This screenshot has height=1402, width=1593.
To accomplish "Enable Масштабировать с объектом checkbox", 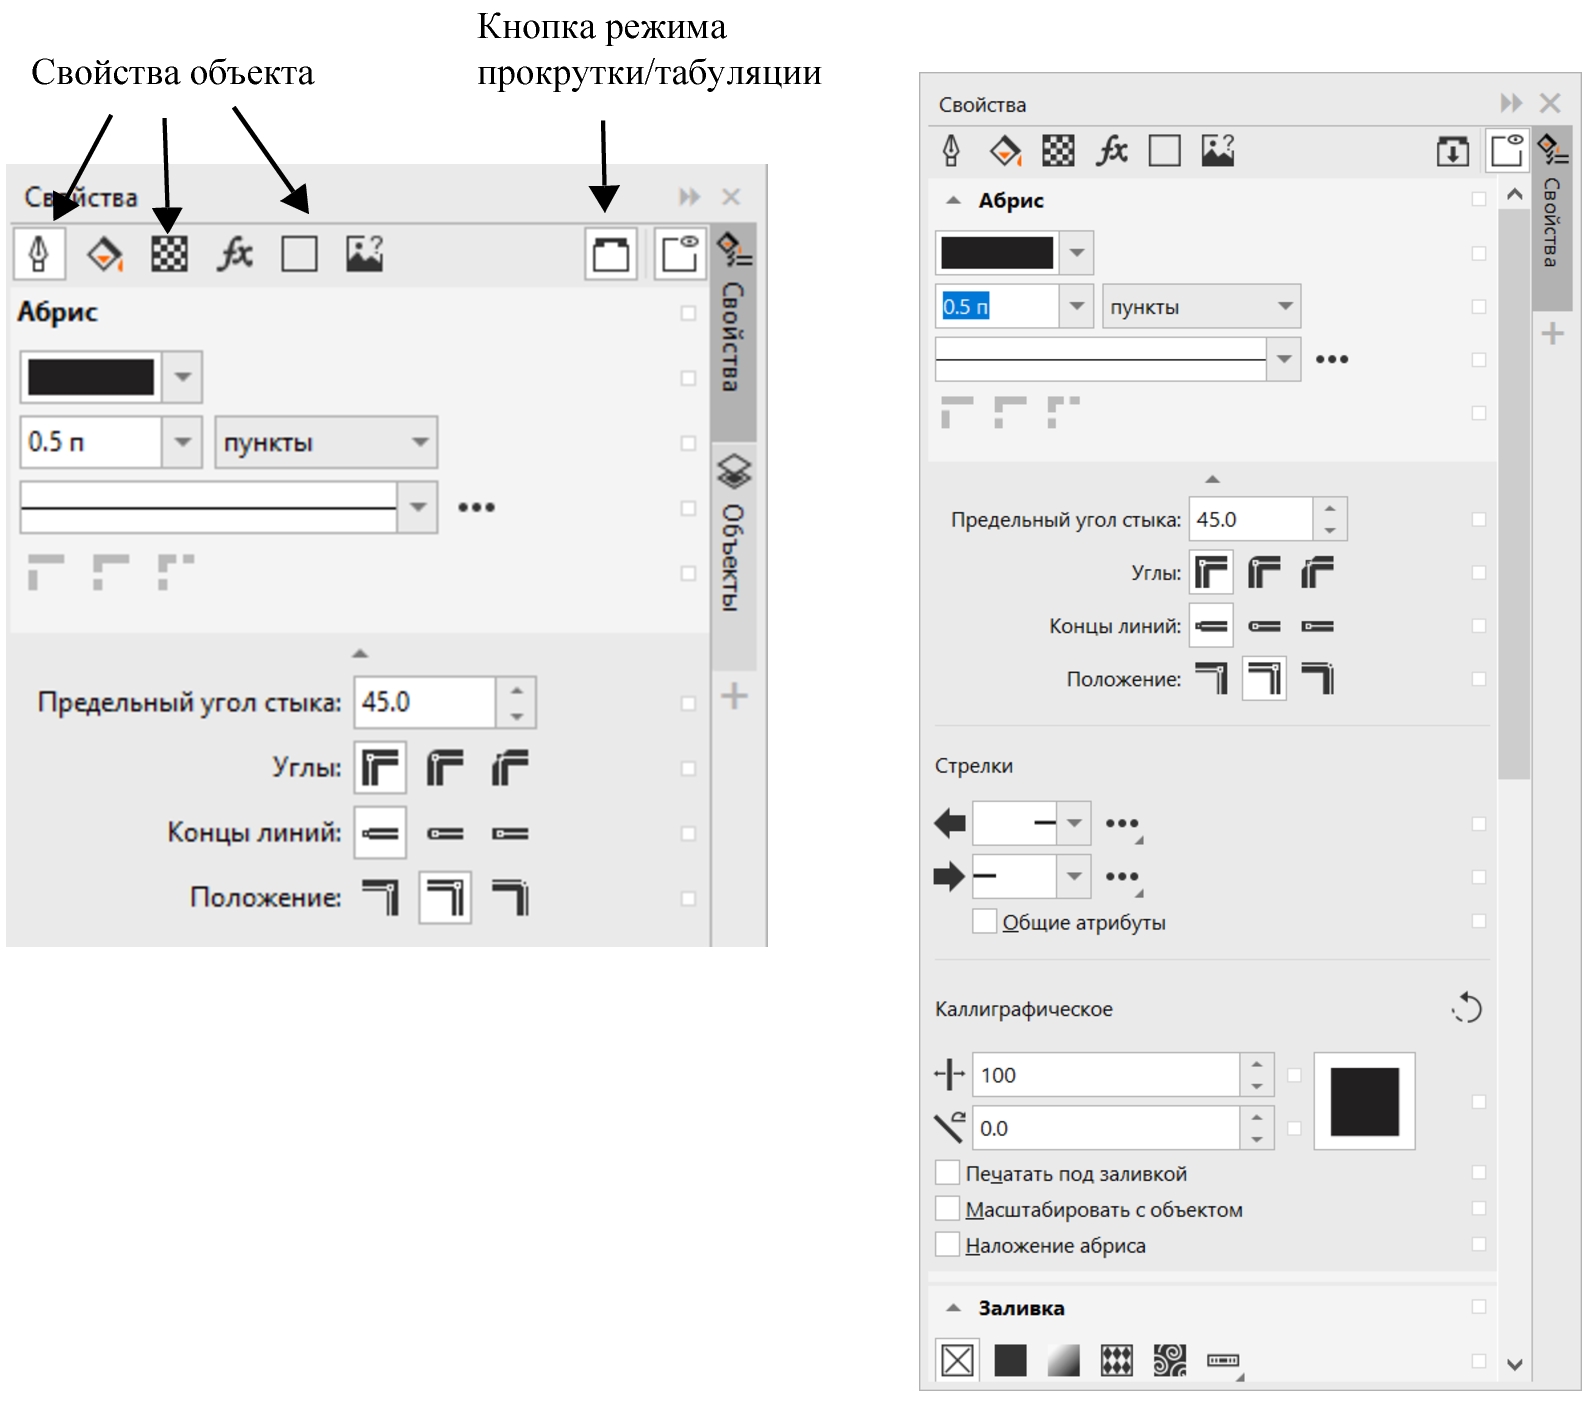I will coord(947,1208).
